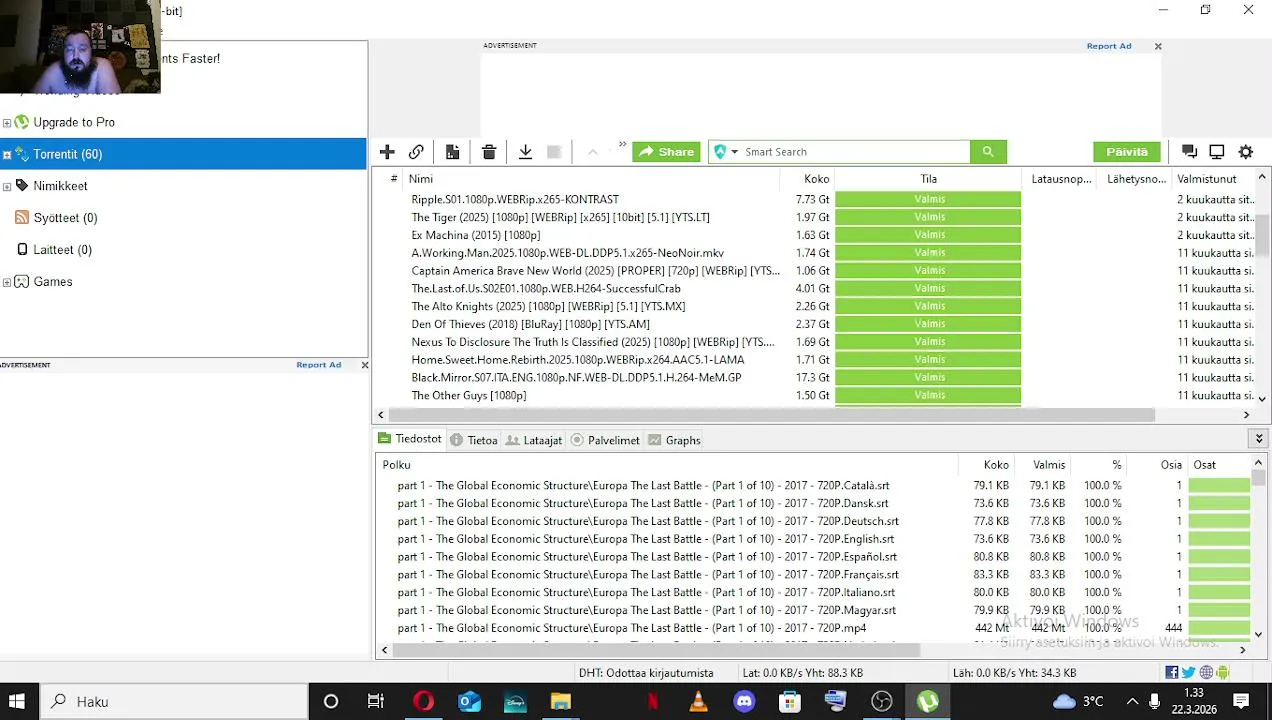This screenshot has width=1272, height=720.
Task: Open the chat bubbles icon in toolbar
Action: tap(1189, 152)
